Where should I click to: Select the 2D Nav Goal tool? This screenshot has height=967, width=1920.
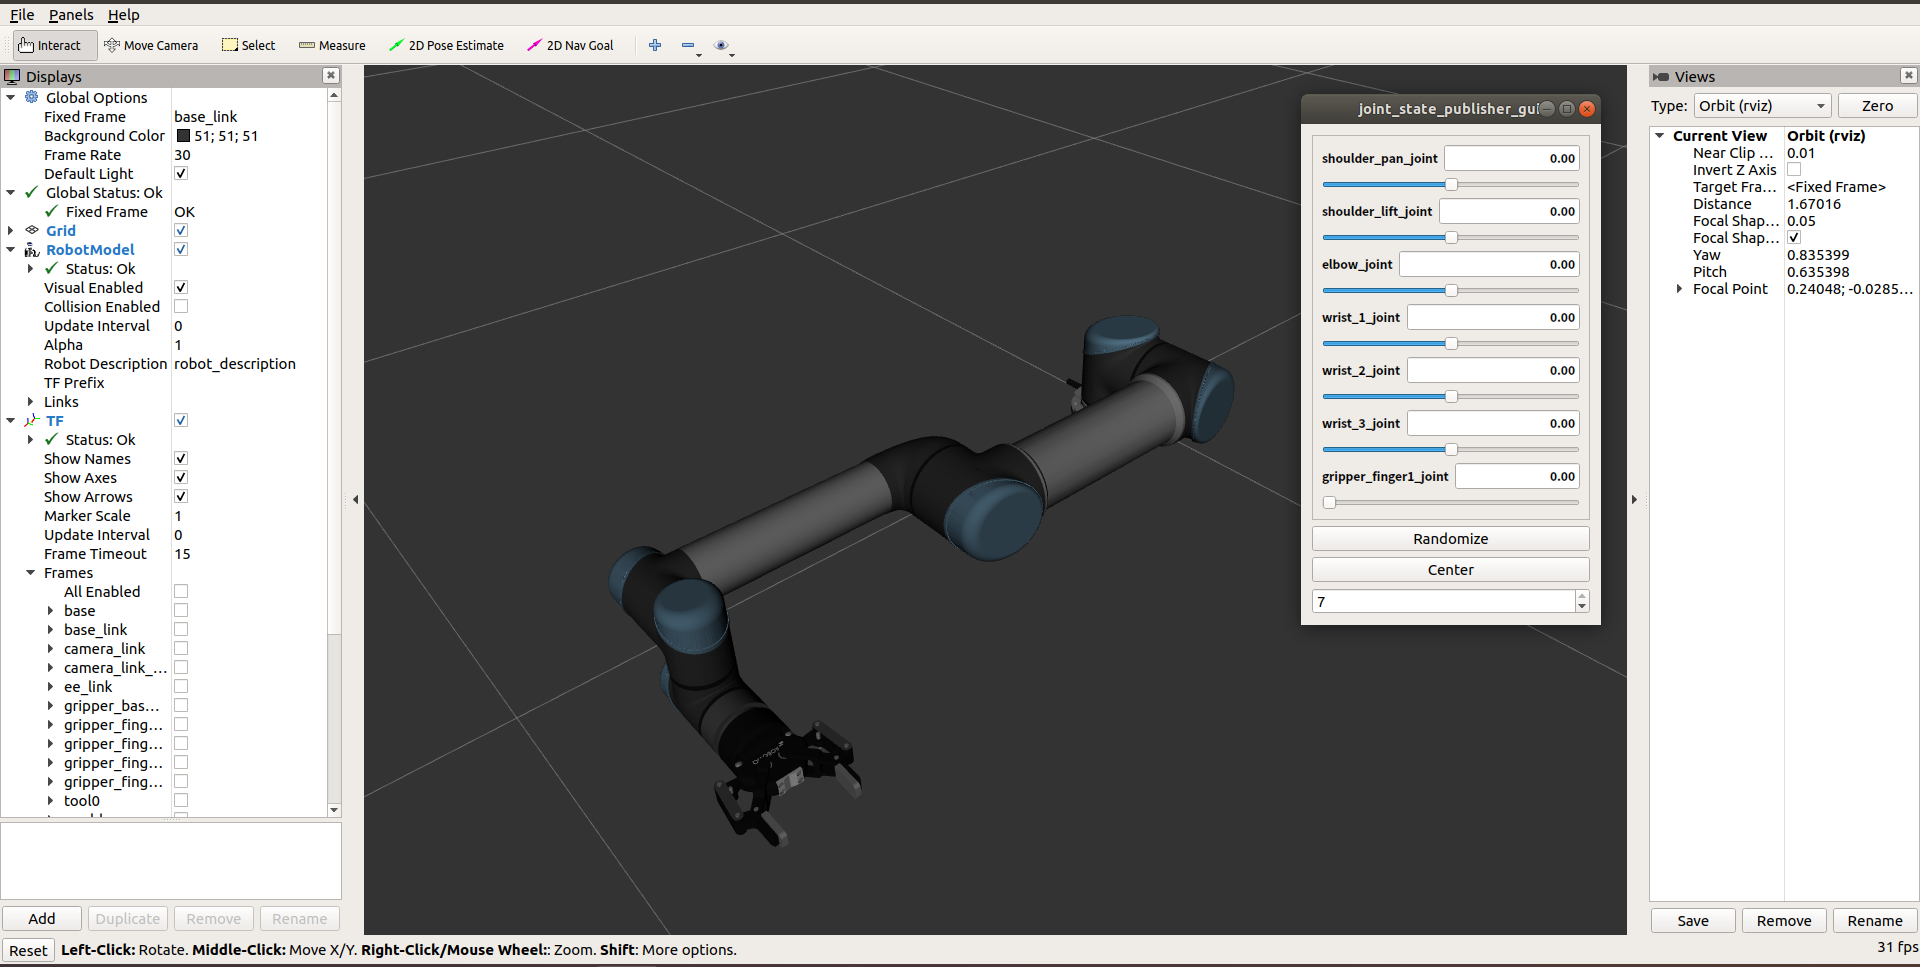point(569,45)
